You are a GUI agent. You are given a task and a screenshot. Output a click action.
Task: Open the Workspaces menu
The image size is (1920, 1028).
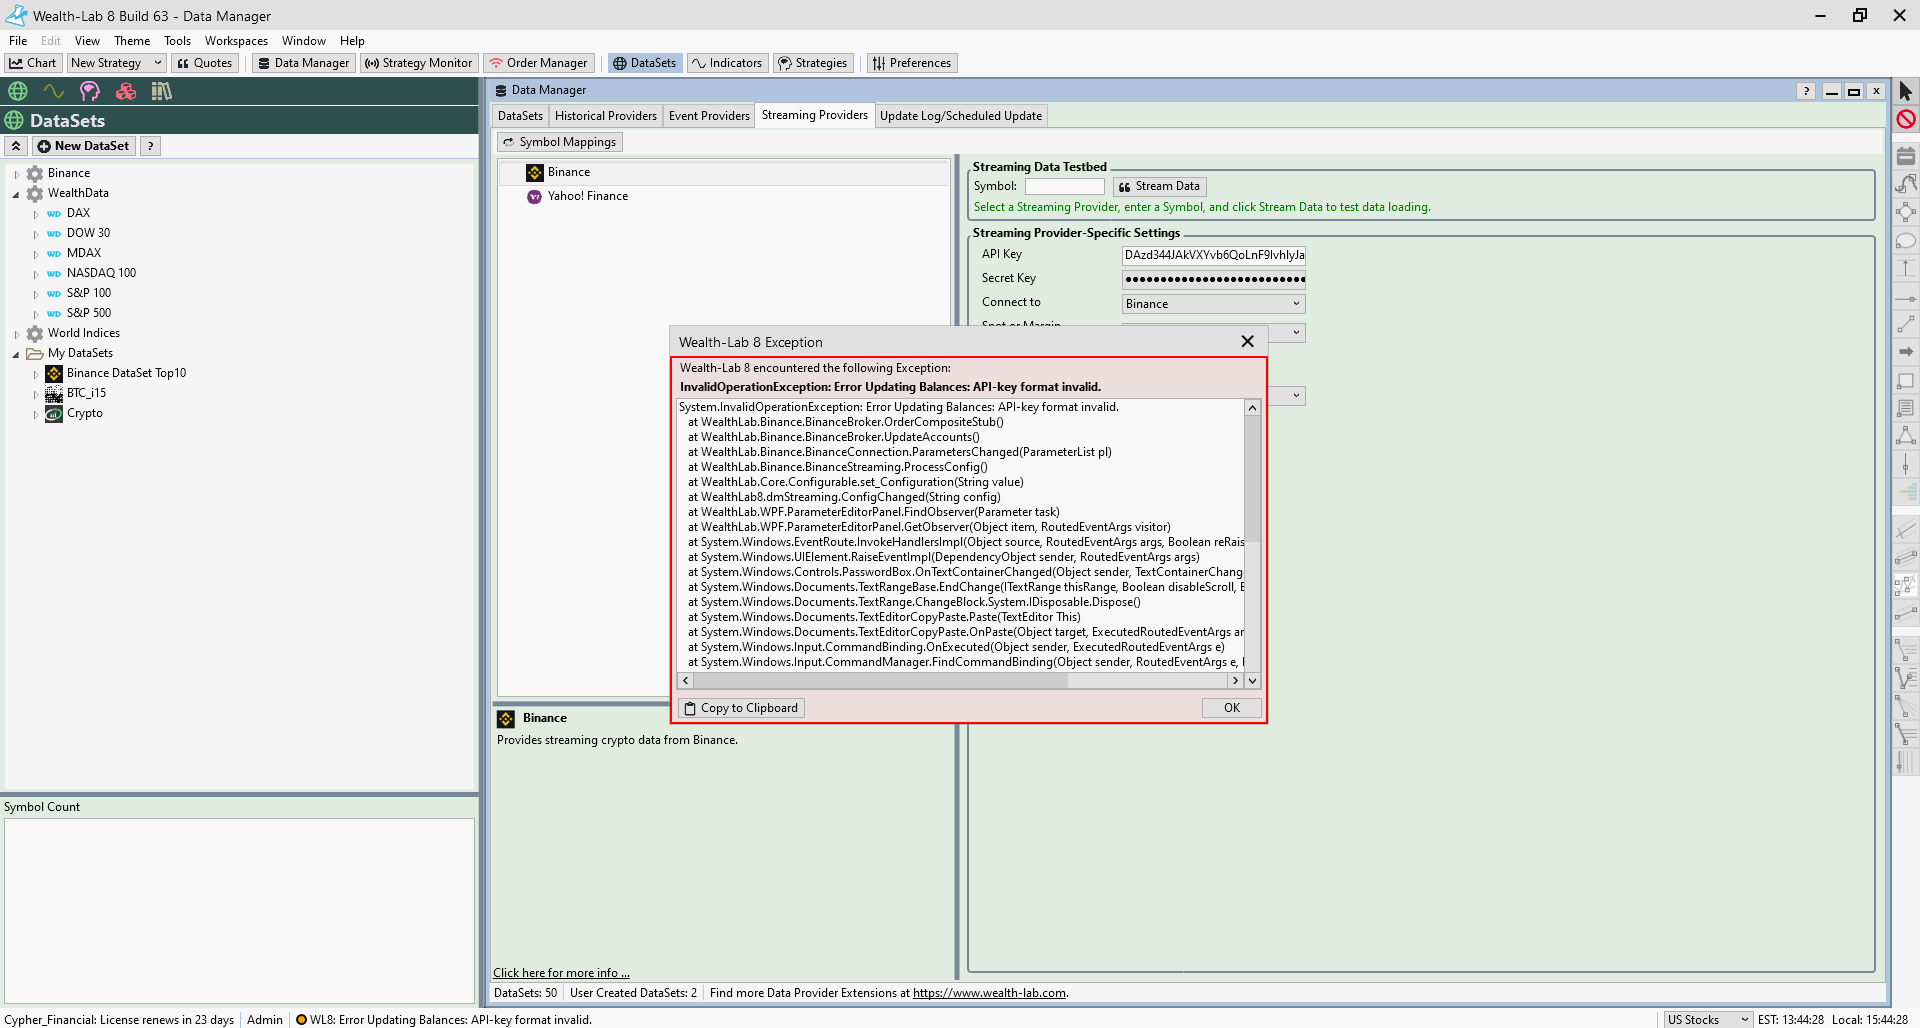236,41
